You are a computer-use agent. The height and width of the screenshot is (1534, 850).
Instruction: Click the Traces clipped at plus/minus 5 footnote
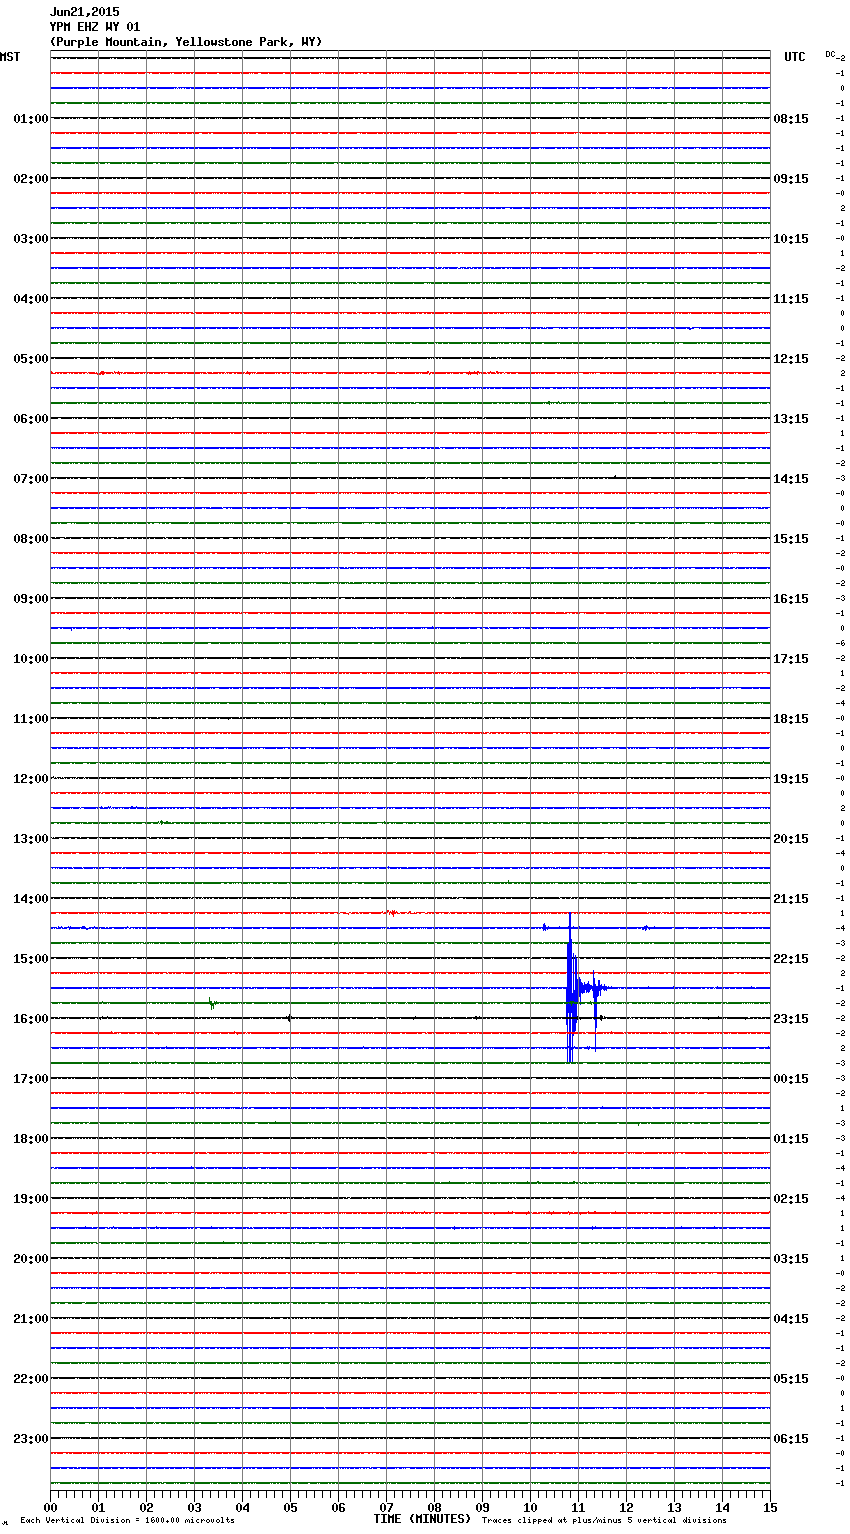(604, 1521)
